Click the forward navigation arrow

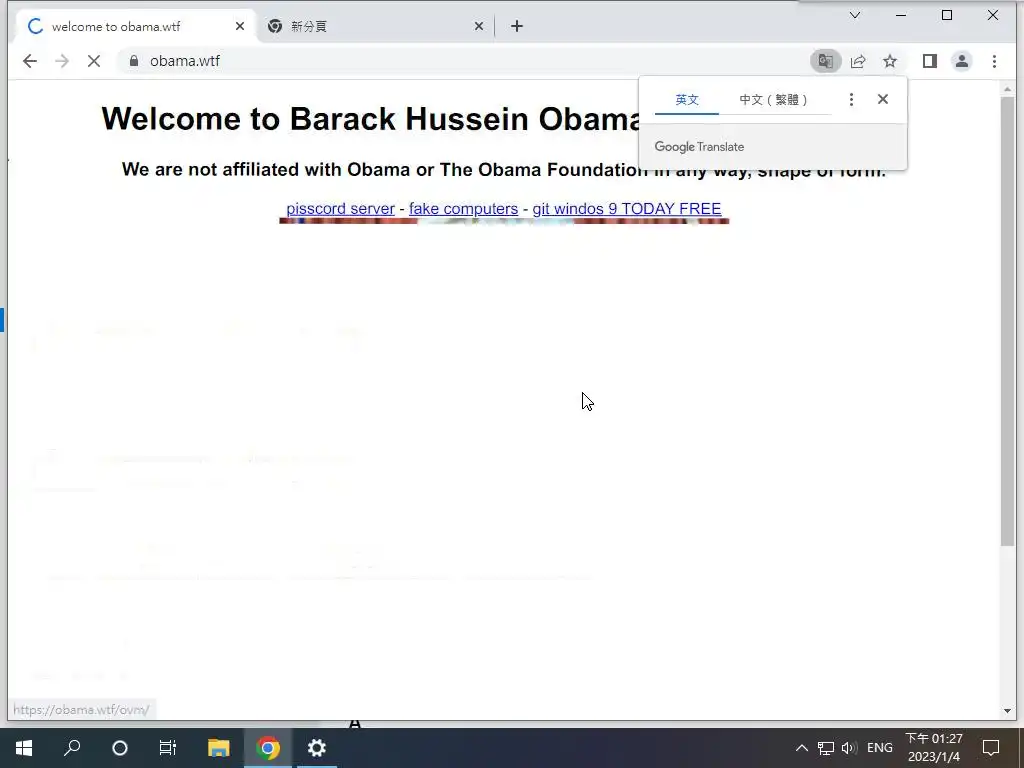point(62,61)
